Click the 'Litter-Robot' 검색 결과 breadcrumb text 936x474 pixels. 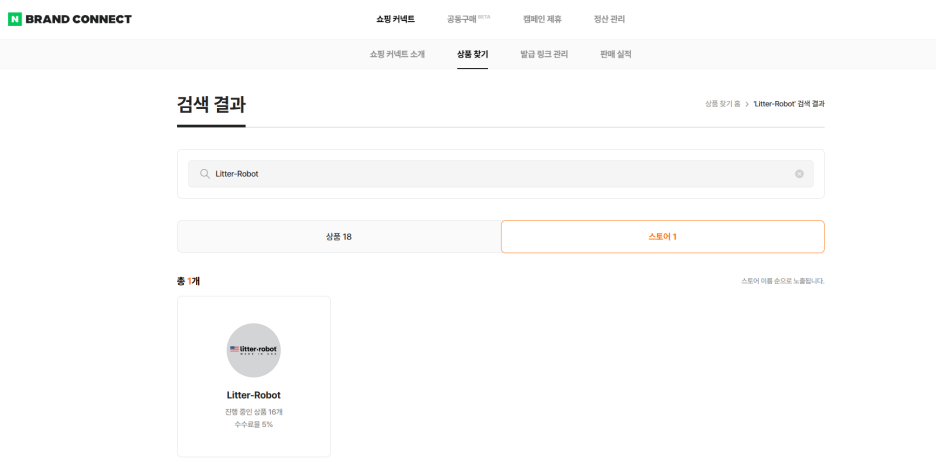789,104
